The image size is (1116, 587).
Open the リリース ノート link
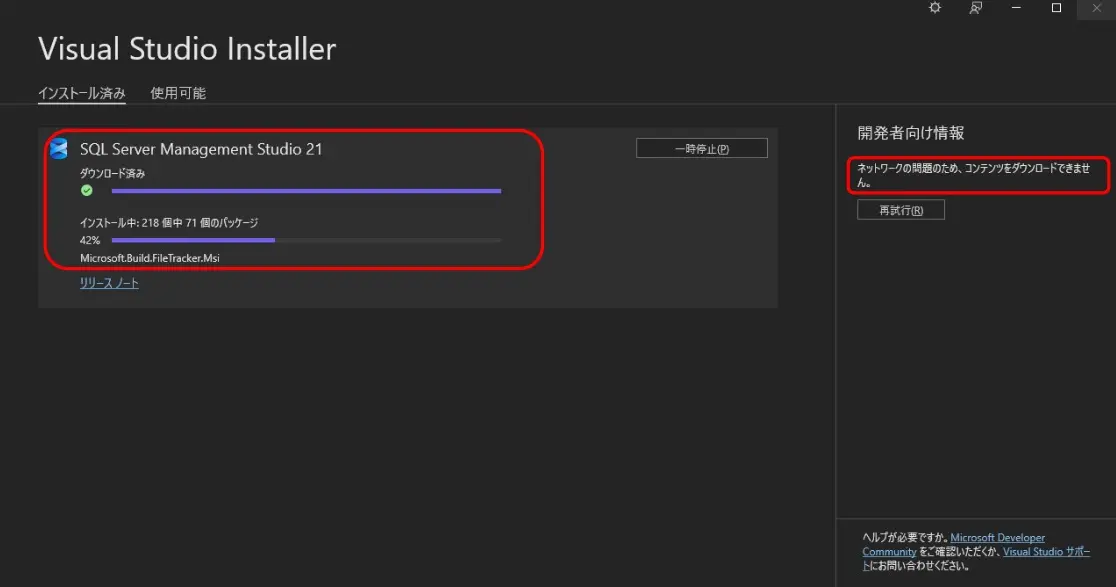[108, 282]
